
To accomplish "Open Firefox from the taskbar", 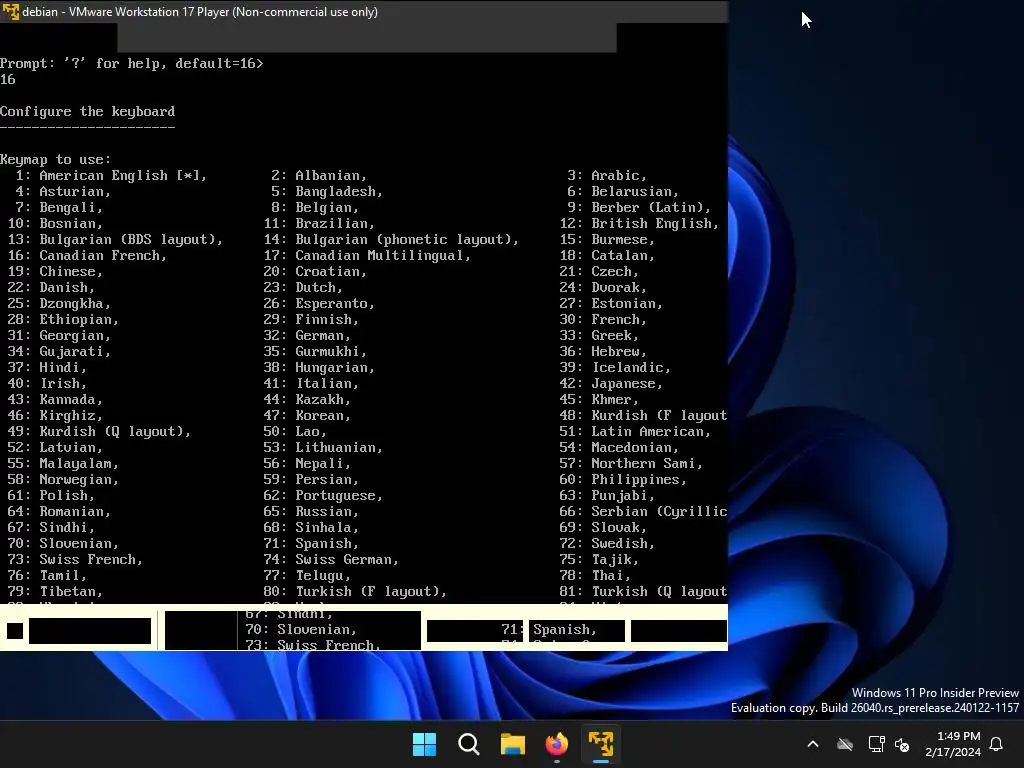I will tap(557, 744).
